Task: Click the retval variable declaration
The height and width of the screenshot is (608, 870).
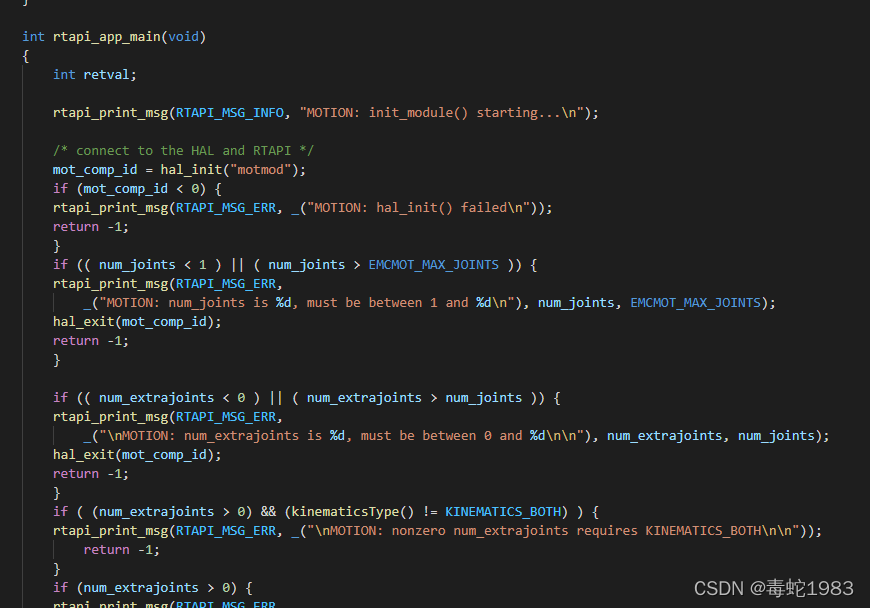Action: [106, 74]
